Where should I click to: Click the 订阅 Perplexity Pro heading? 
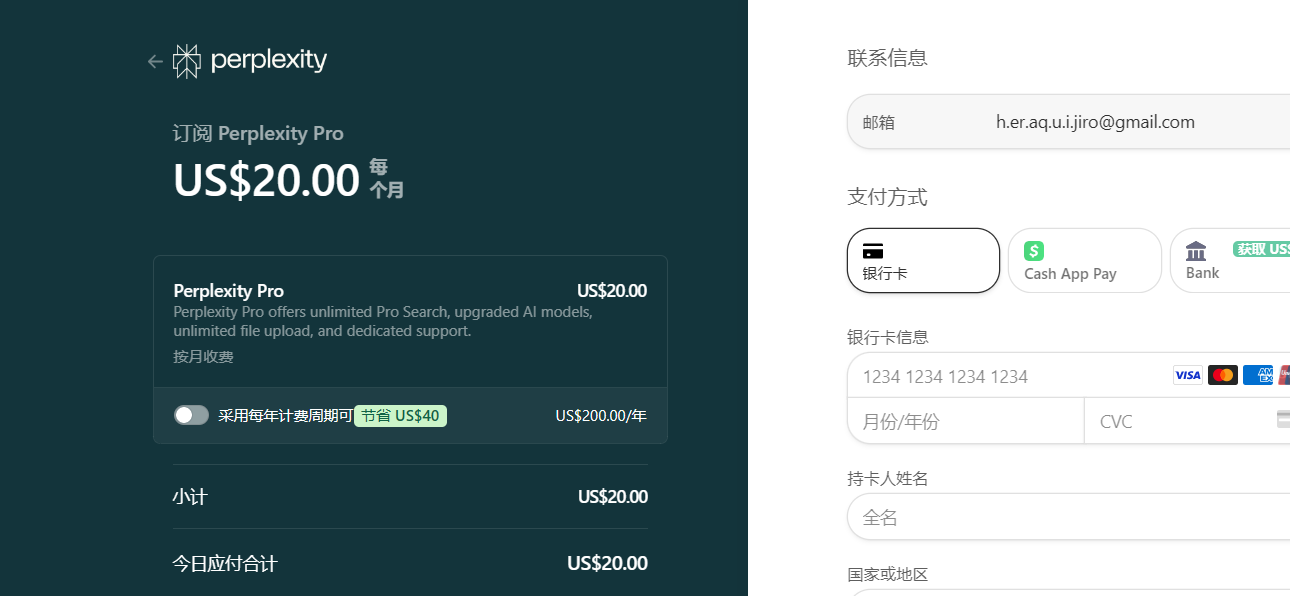pyautogui.click(x=258, y=133)
